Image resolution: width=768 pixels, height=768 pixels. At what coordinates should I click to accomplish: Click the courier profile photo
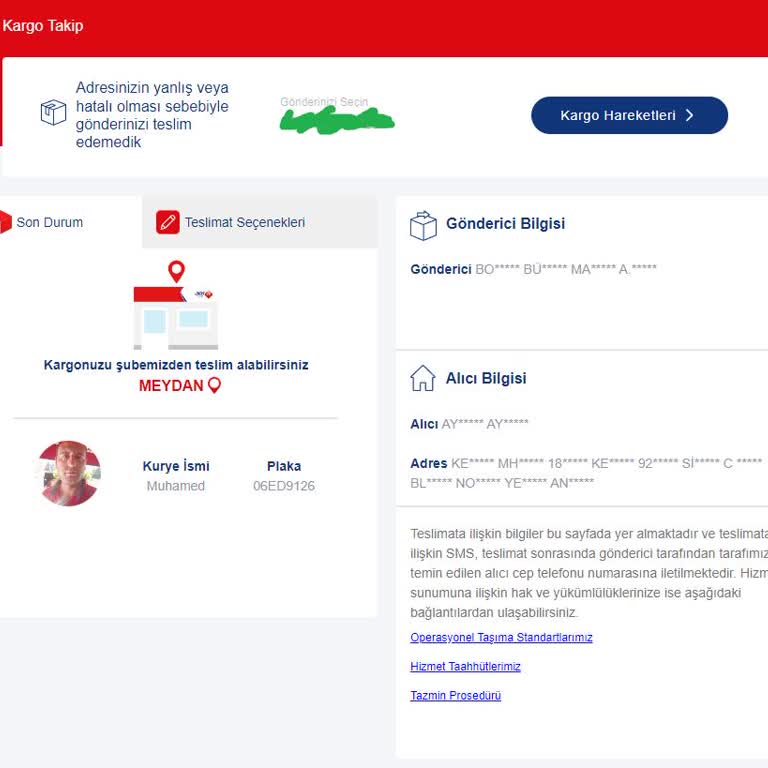[69, 473]
